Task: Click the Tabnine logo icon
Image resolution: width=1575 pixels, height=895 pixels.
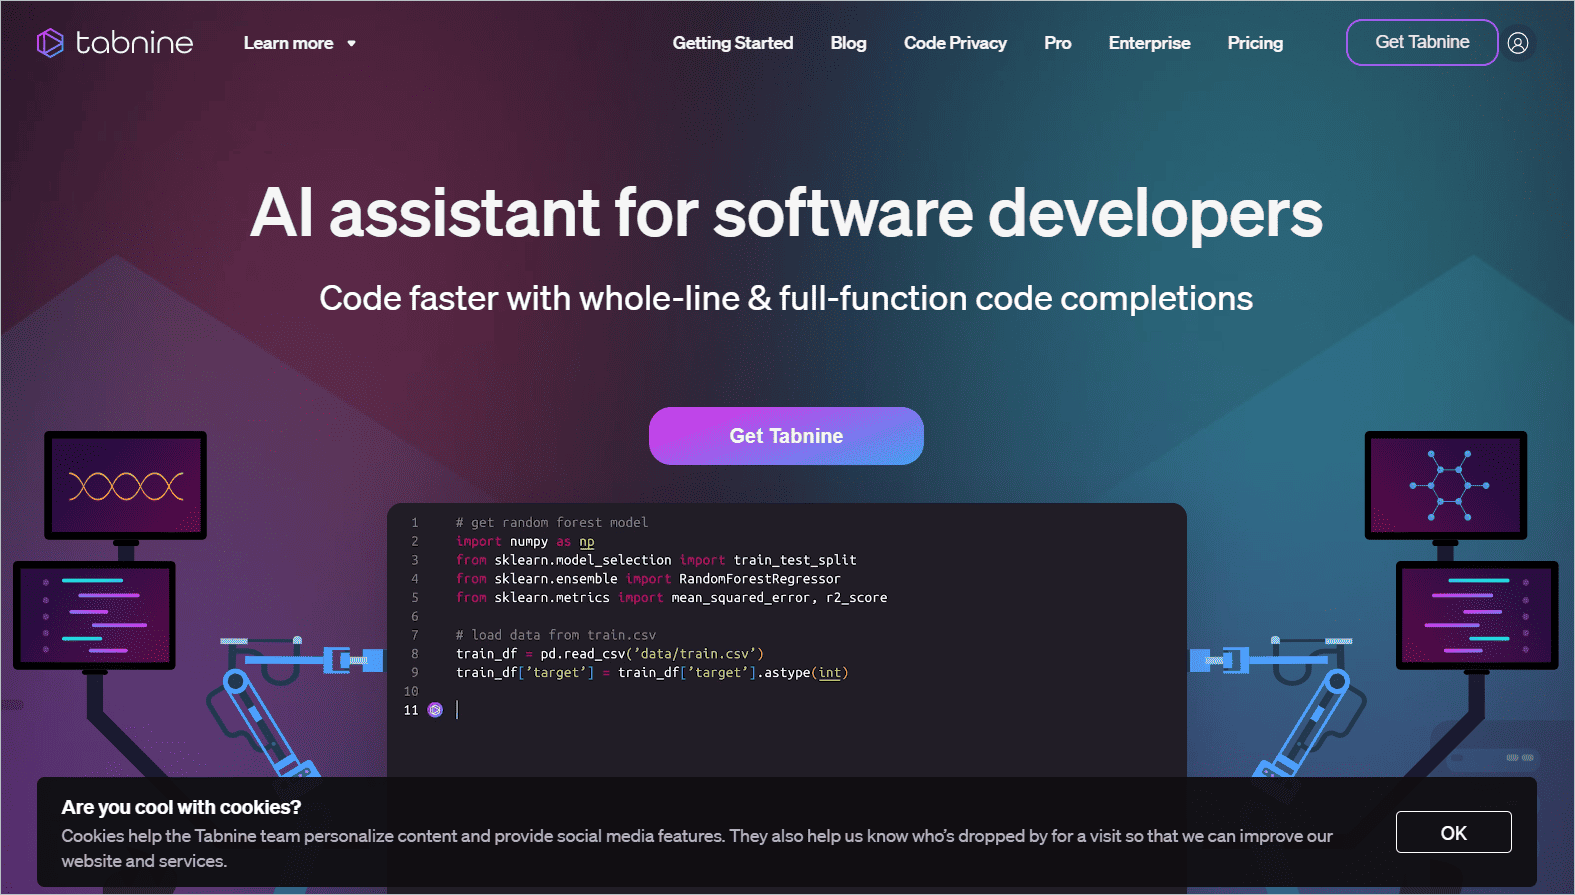Action: tap(50, 43)
